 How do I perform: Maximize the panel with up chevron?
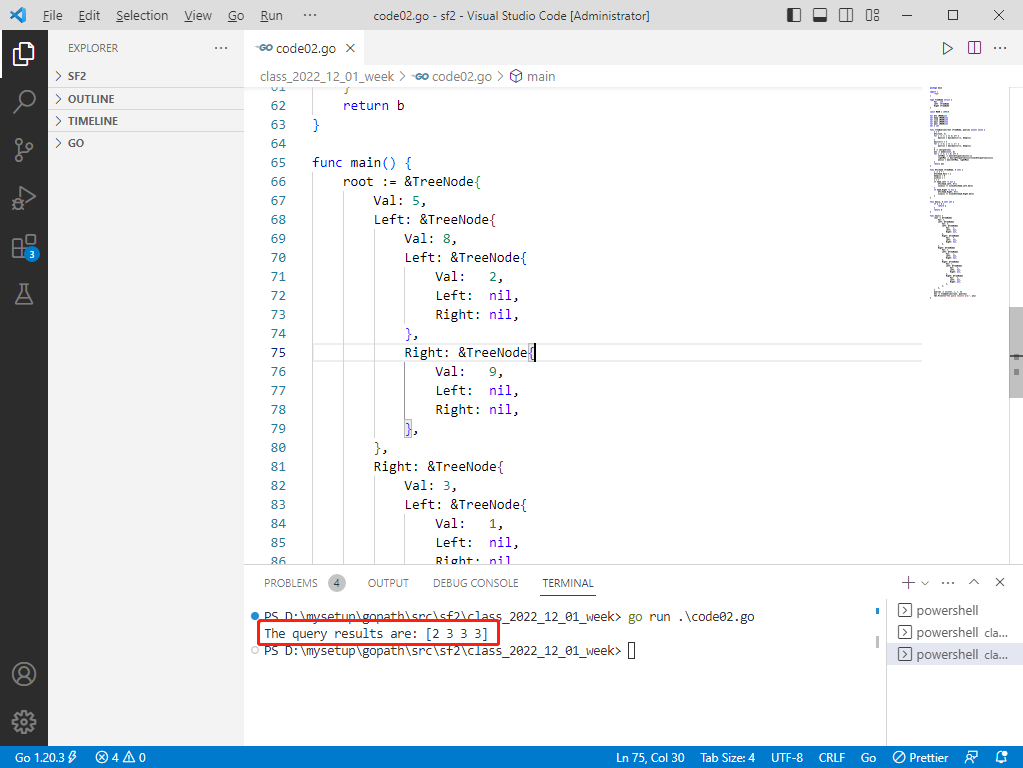[x=973, y=582]
